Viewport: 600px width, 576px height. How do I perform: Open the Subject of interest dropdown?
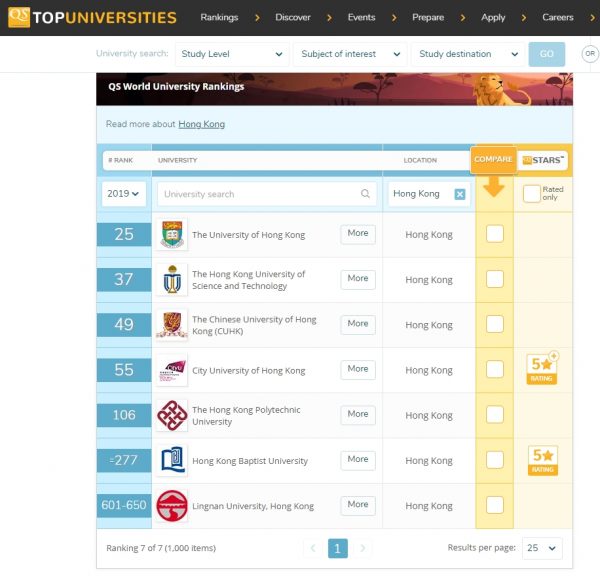click(351, 54)
